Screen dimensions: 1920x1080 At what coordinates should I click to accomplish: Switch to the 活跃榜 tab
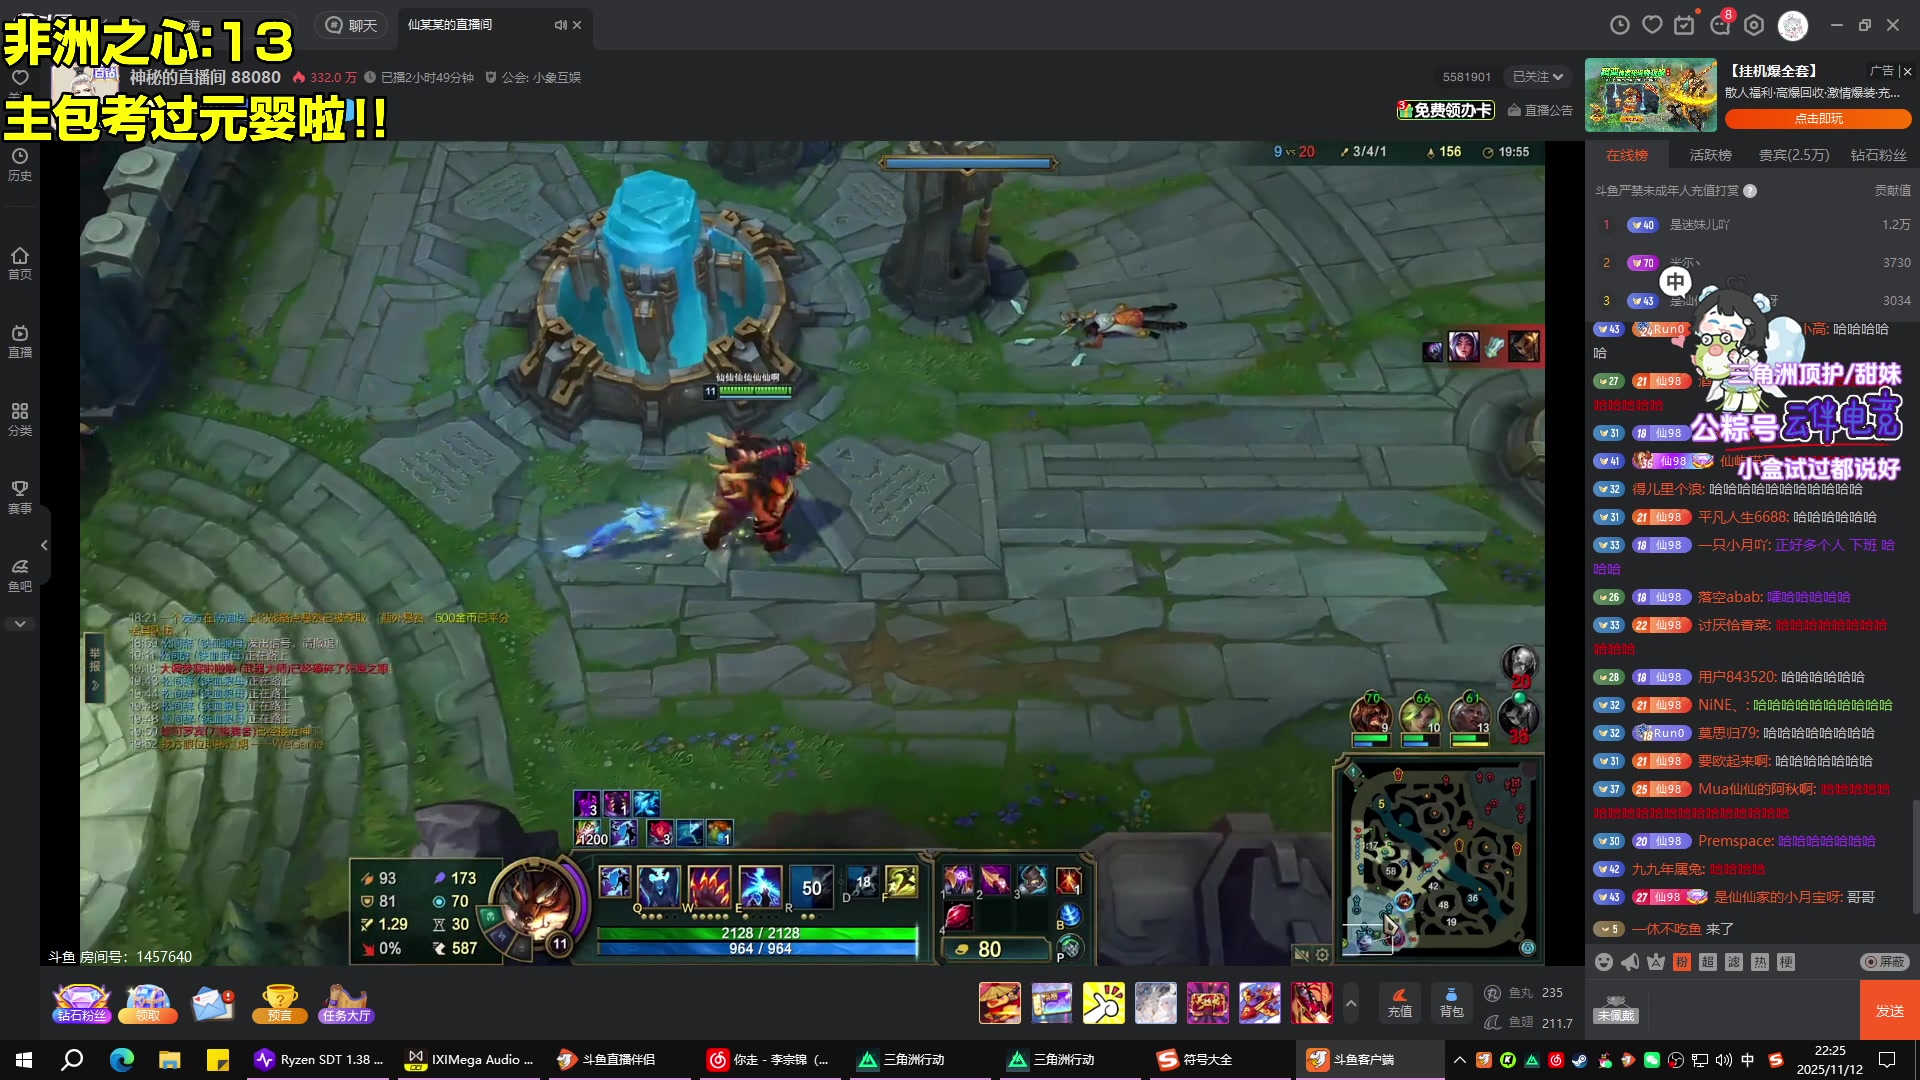click(x=1710, y=155)
